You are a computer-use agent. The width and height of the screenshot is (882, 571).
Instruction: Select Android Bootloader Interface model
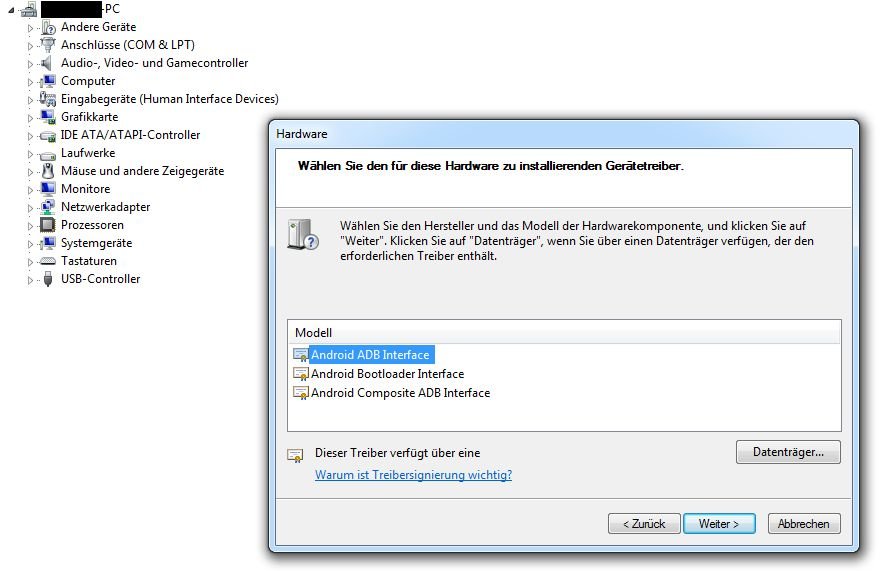pos(388,374)
